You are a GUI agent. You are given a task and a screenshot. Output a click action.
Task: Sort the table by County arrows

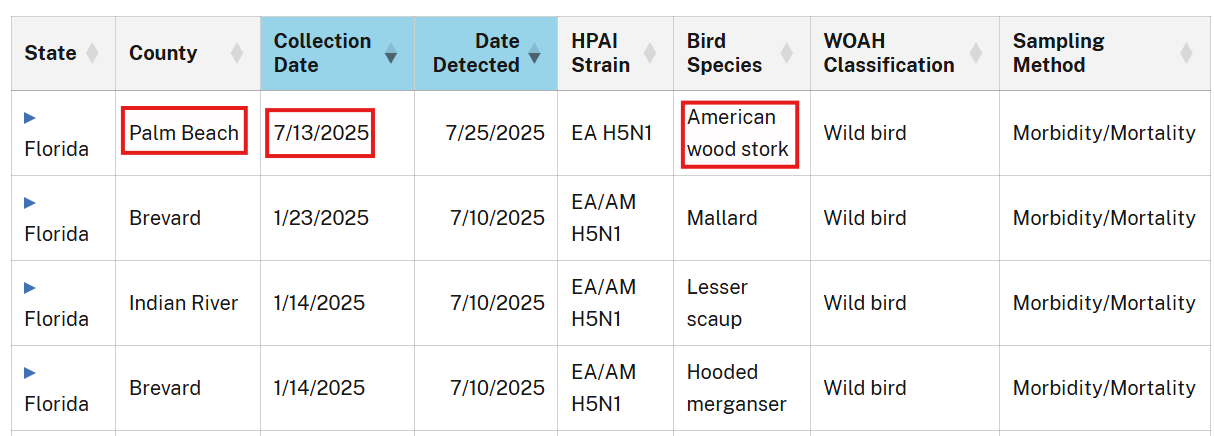(x=236, y=53)
